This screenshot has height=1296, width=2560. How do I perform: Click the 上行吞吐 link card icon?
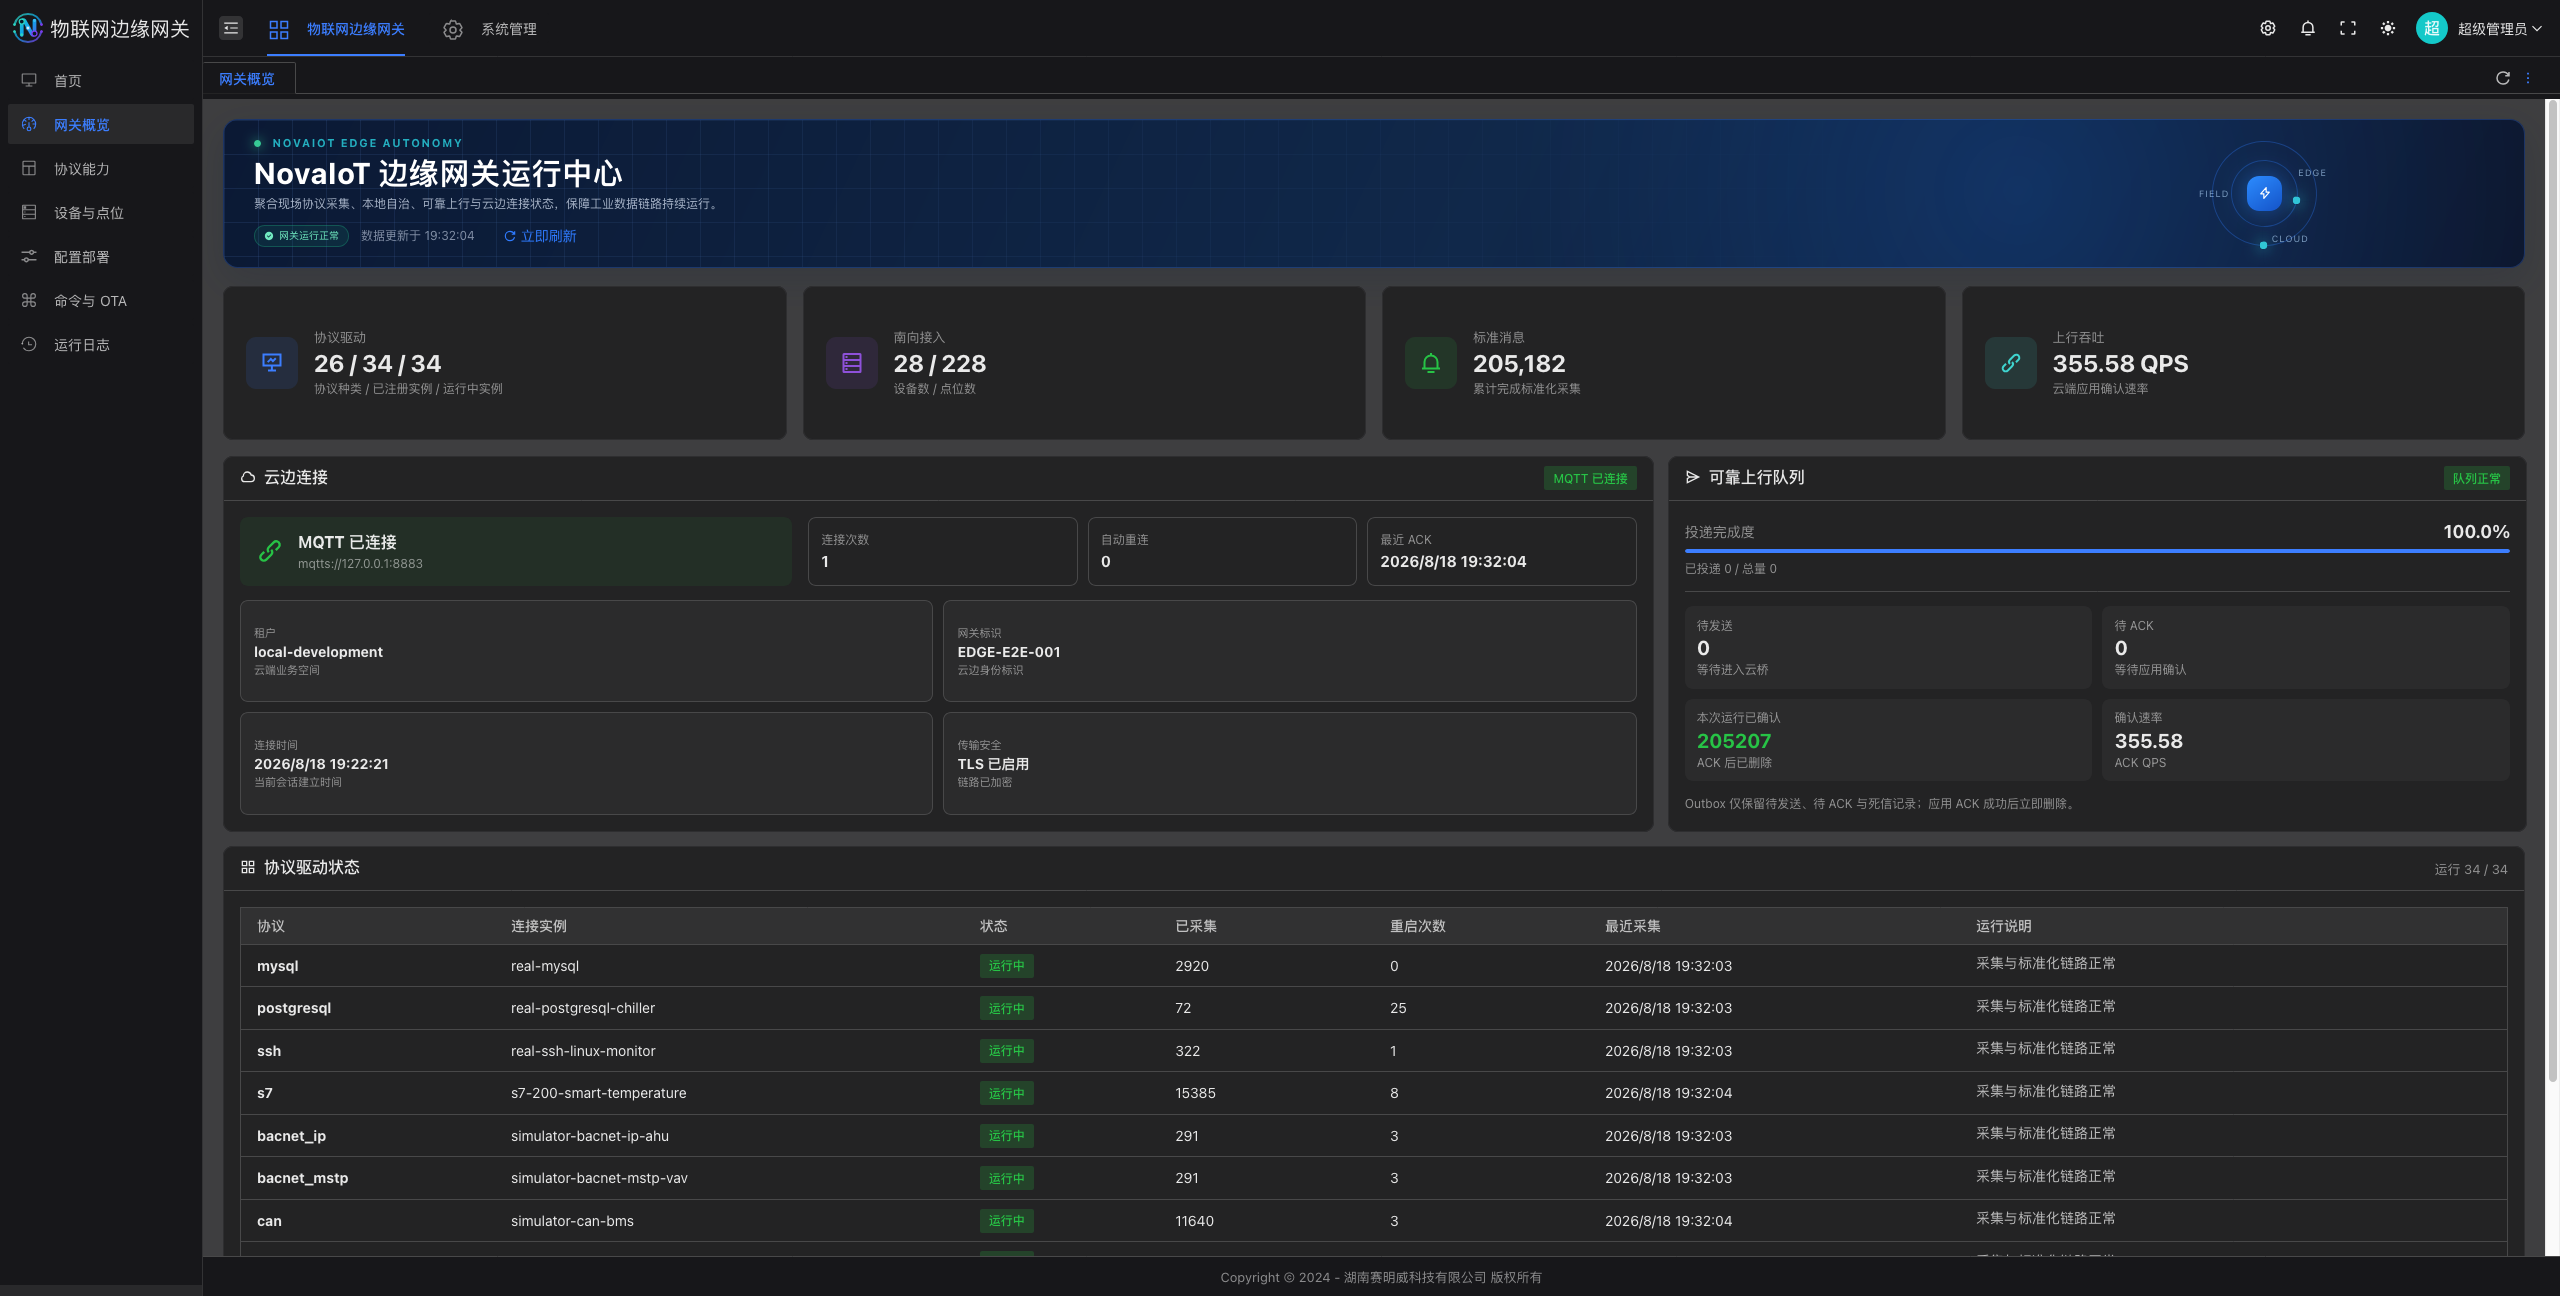coord(2011,362)
